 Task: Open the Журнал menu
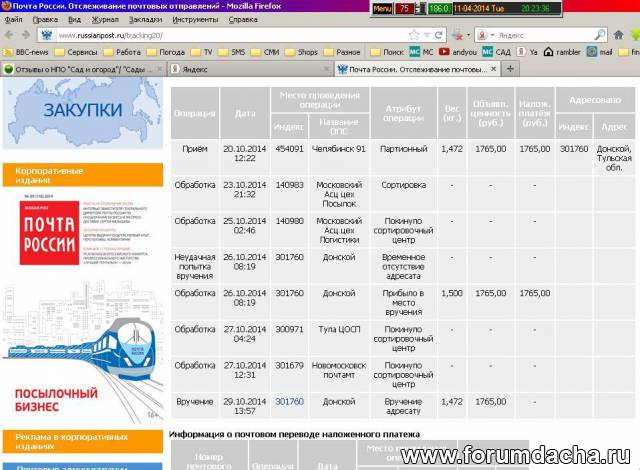(104, 19)
